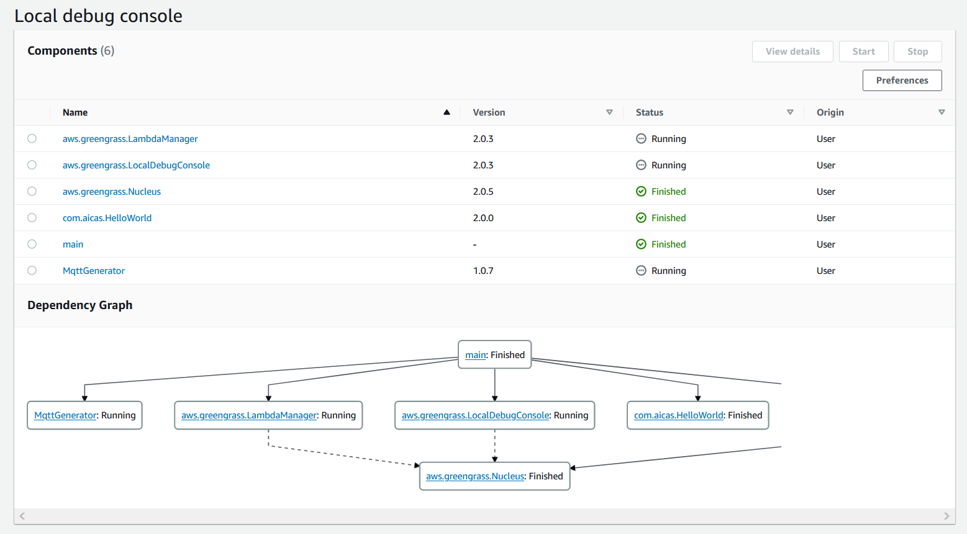Image resolution: width=967 pixels, height=534 pixels.
Task: Click version 2.0.5 cell
Action: pyautogui.click(x=484, y=192)
